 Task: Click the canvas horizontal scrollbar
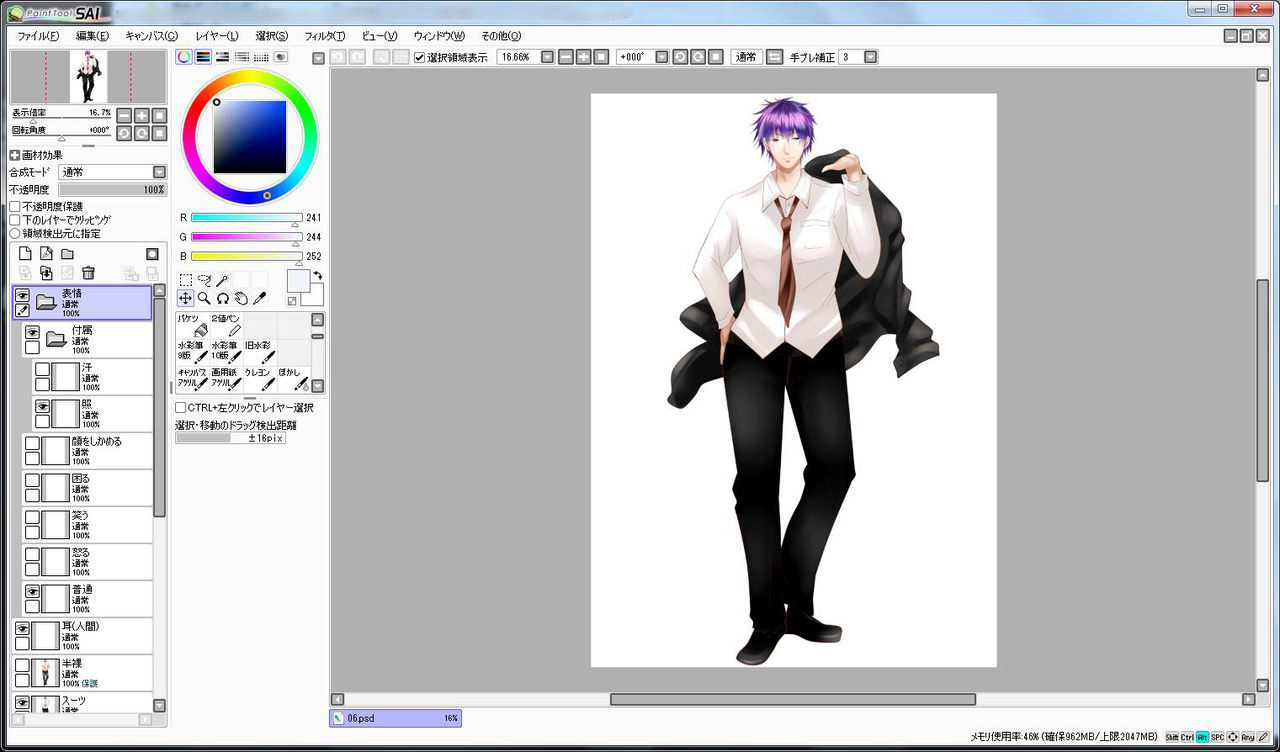pos(793,699)
